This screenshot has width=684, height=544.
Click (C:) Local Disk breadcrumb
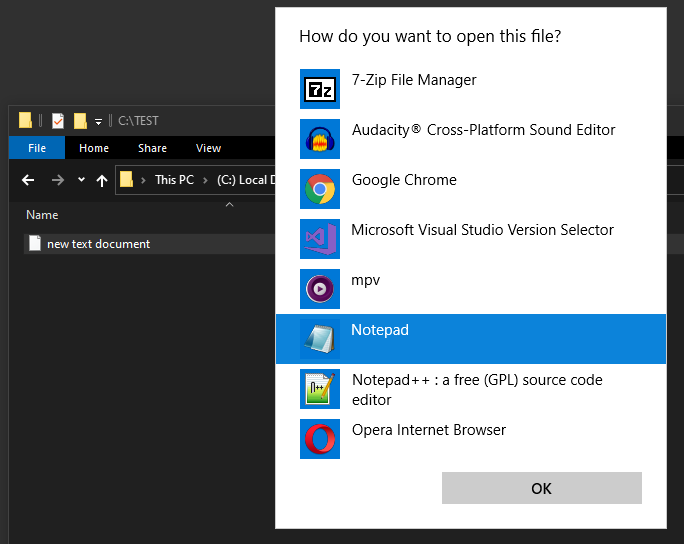(246, 180)
